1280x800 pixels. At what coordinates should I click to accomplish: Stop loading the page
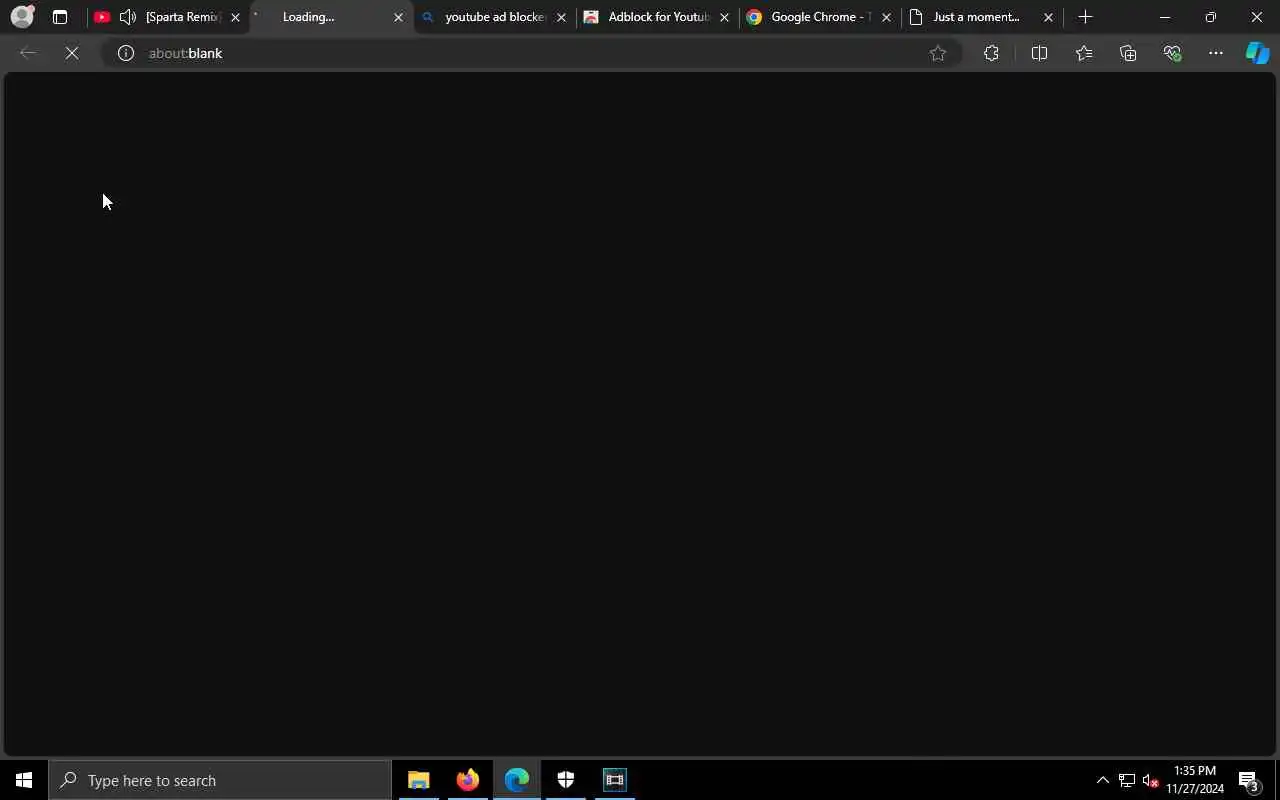tap(72, 53)
